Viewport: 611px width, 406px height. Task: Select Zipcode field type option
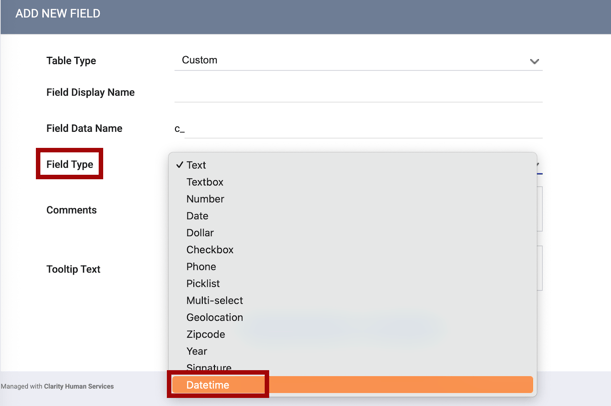205,335
